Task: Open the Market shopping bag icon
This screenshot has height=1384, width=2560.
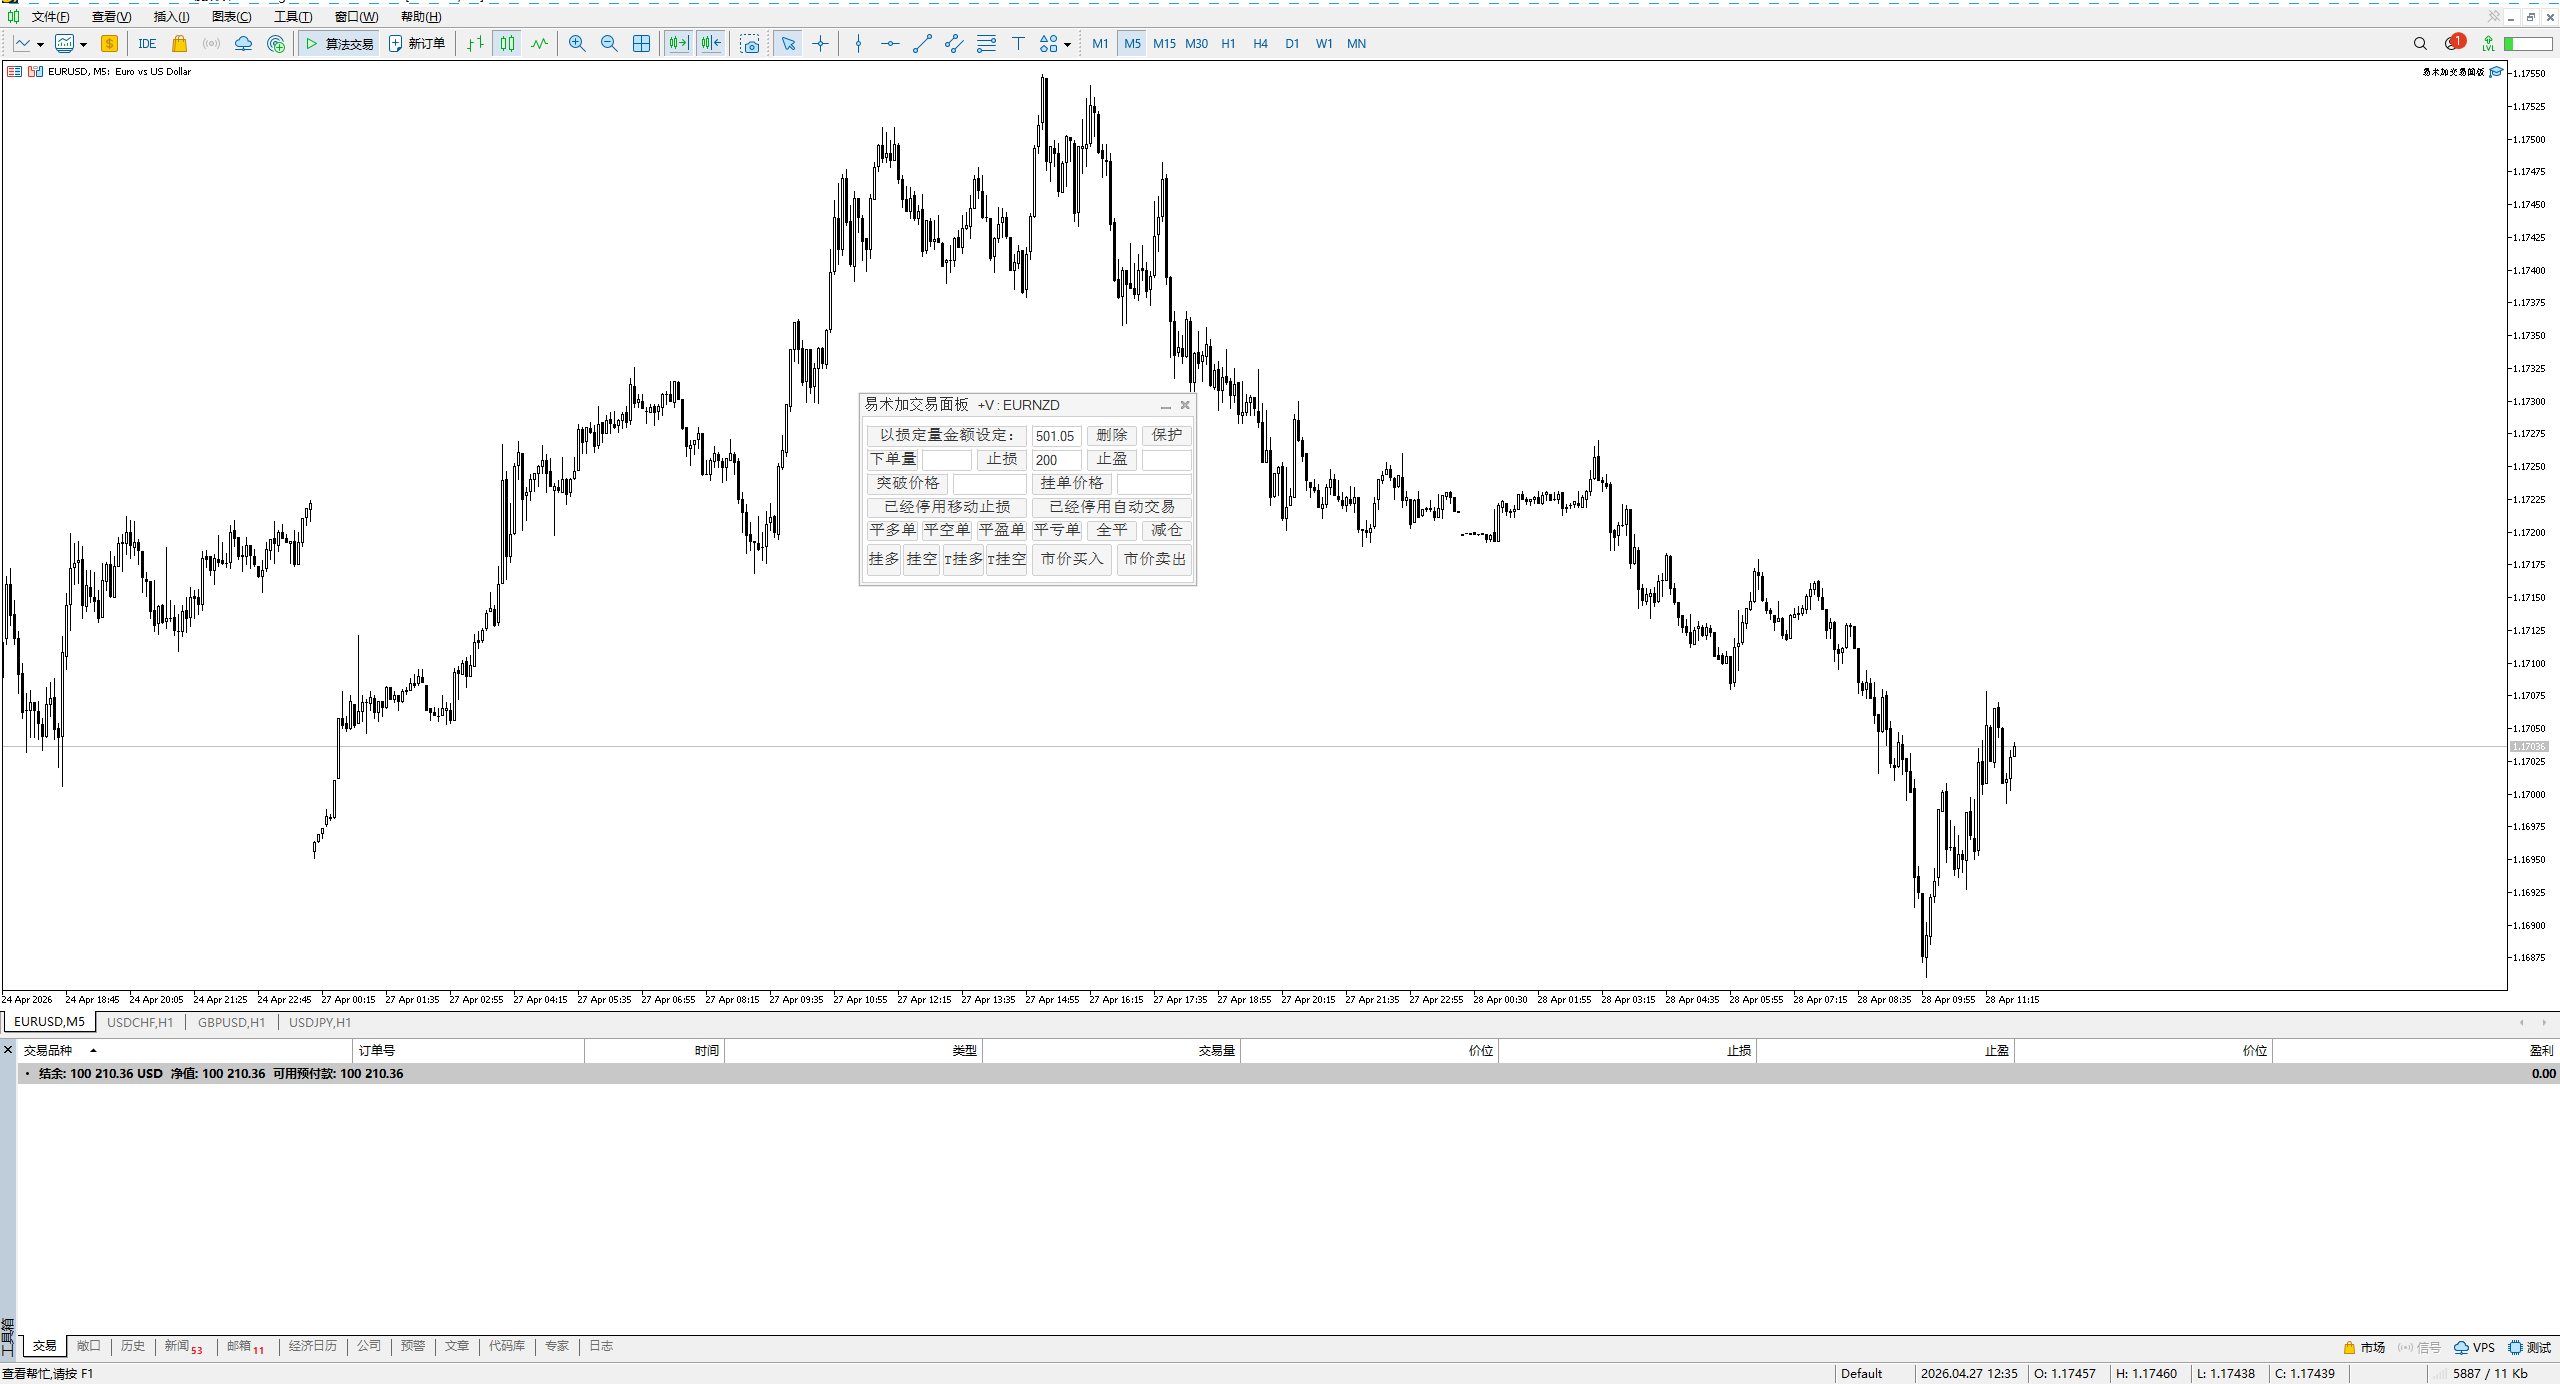Action: click(x=179, y=43)
